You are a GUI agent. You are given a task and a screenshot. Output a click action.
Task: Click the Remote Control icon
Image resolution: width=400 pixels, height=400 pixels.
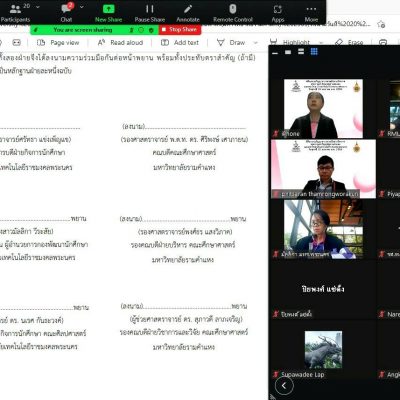233,13
